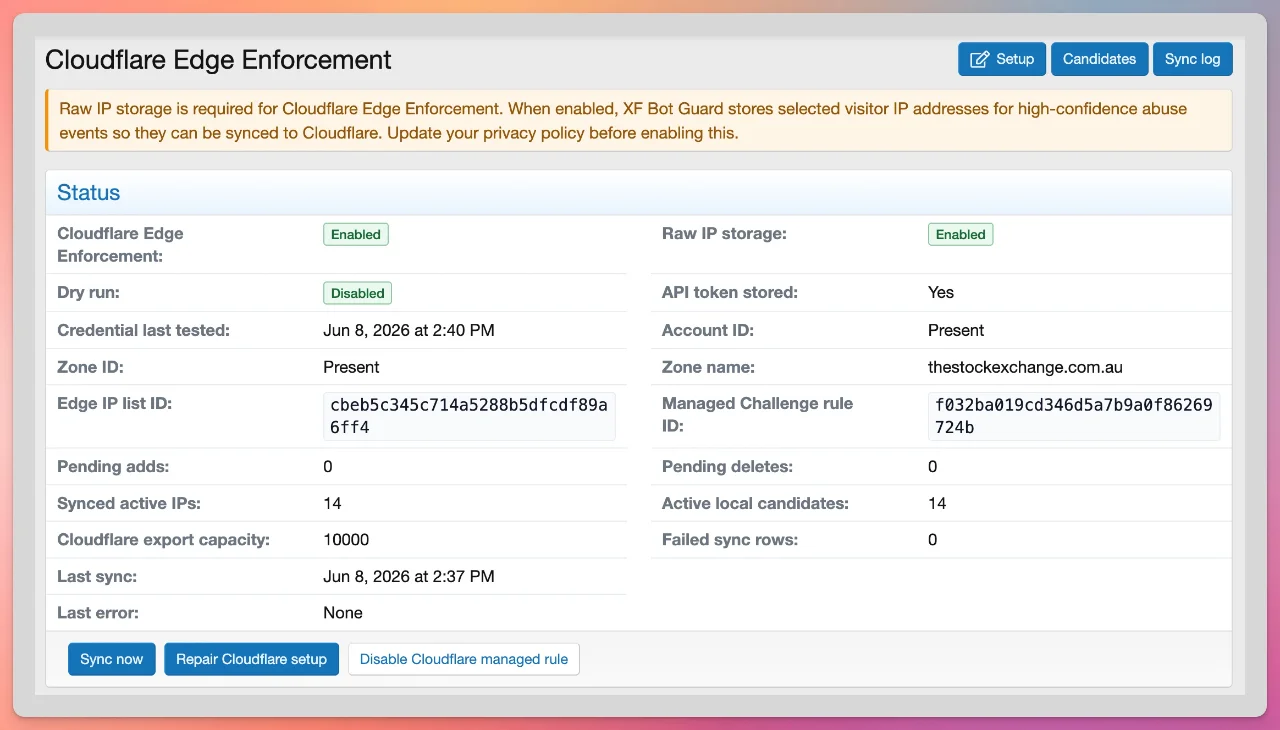Click the Cloudflare Edge Enforcement page title
The height and width of the screenshot is (730, 1280).
[218, 59]
